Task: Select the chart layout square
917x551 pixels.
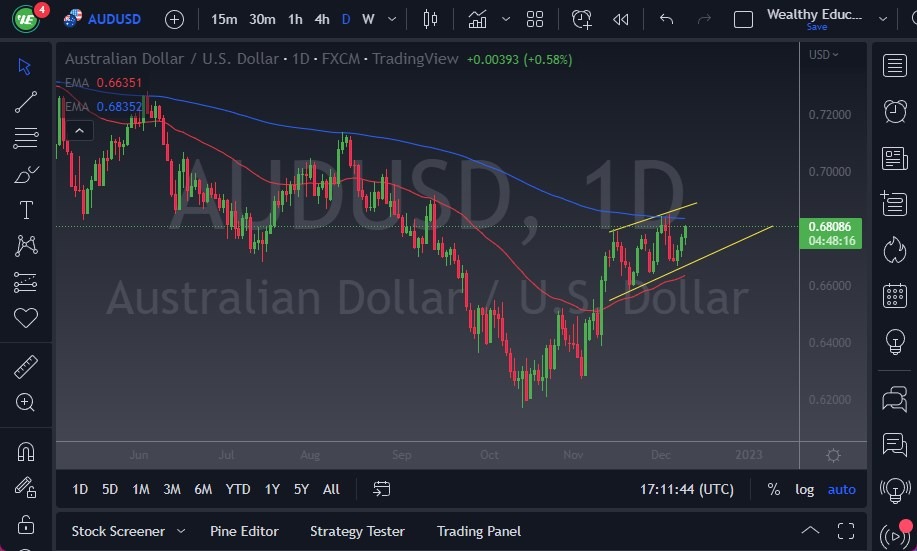Action: 743,19
